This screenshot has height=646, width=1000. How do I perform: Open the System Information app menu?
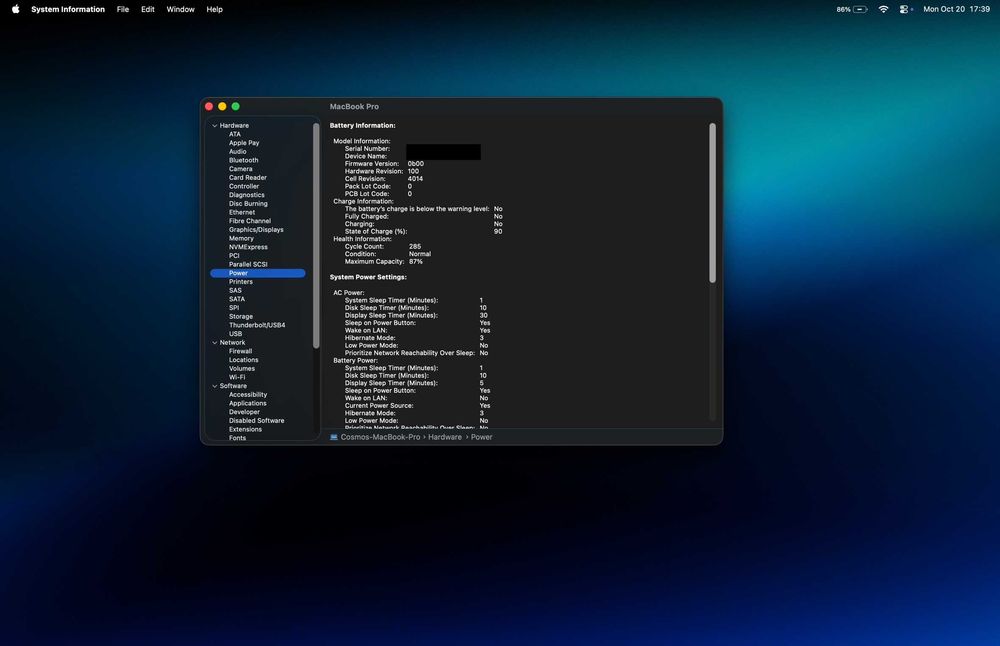[x=68, y=9]
